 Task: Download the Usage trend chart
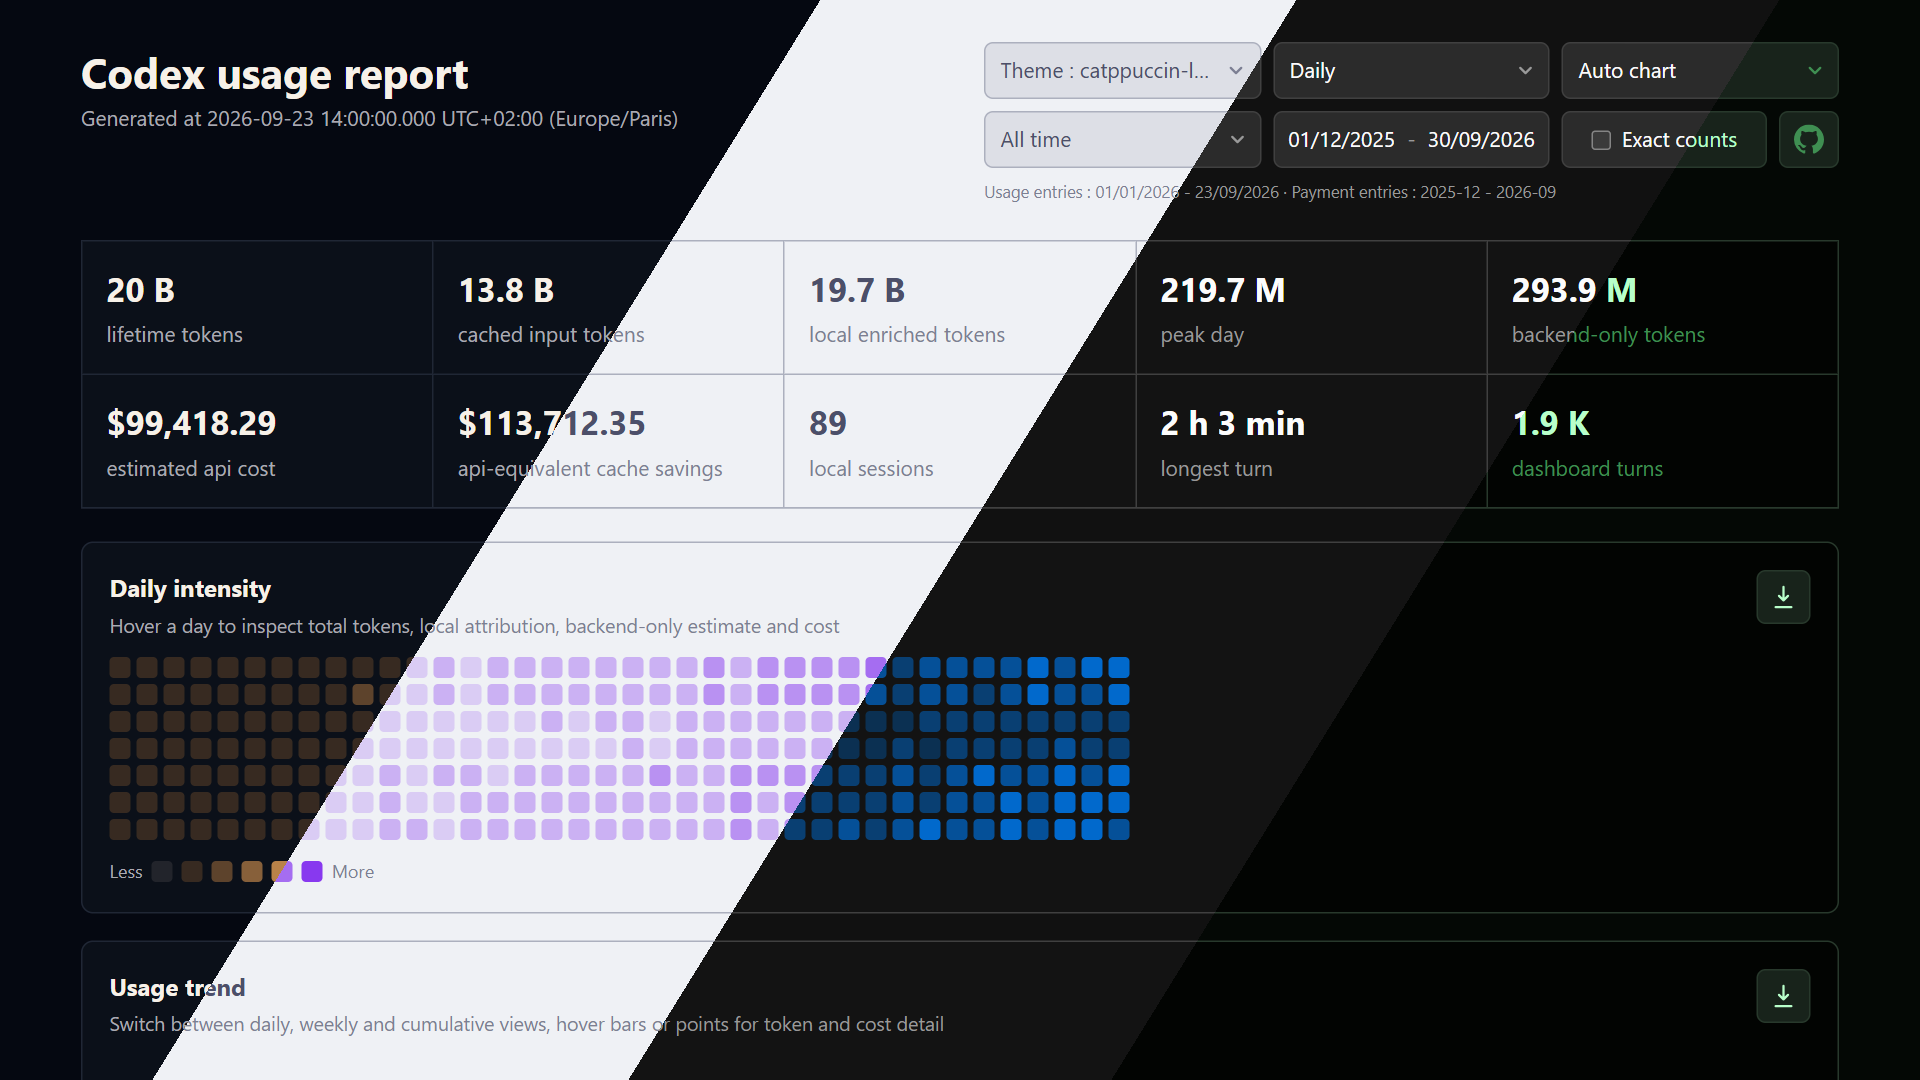pos(1783,996)
